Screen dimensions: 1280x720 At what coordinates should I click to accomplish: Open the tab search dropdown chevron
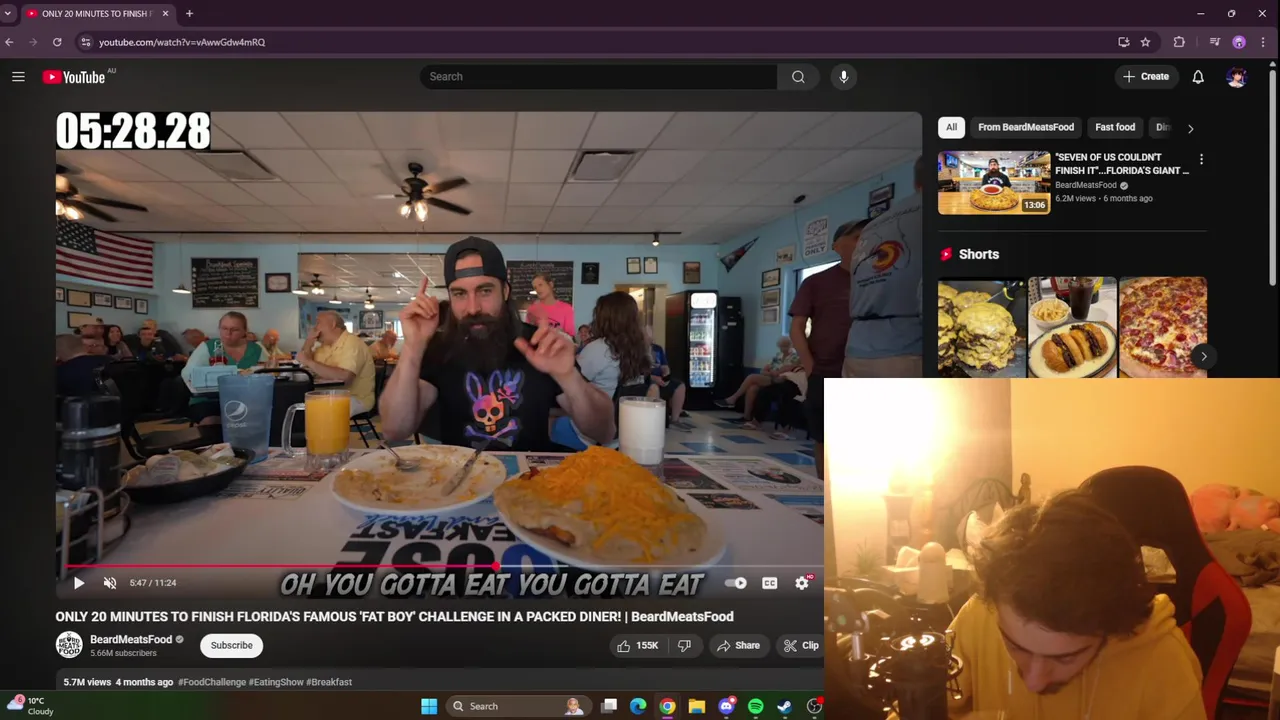tap(8, 14)
